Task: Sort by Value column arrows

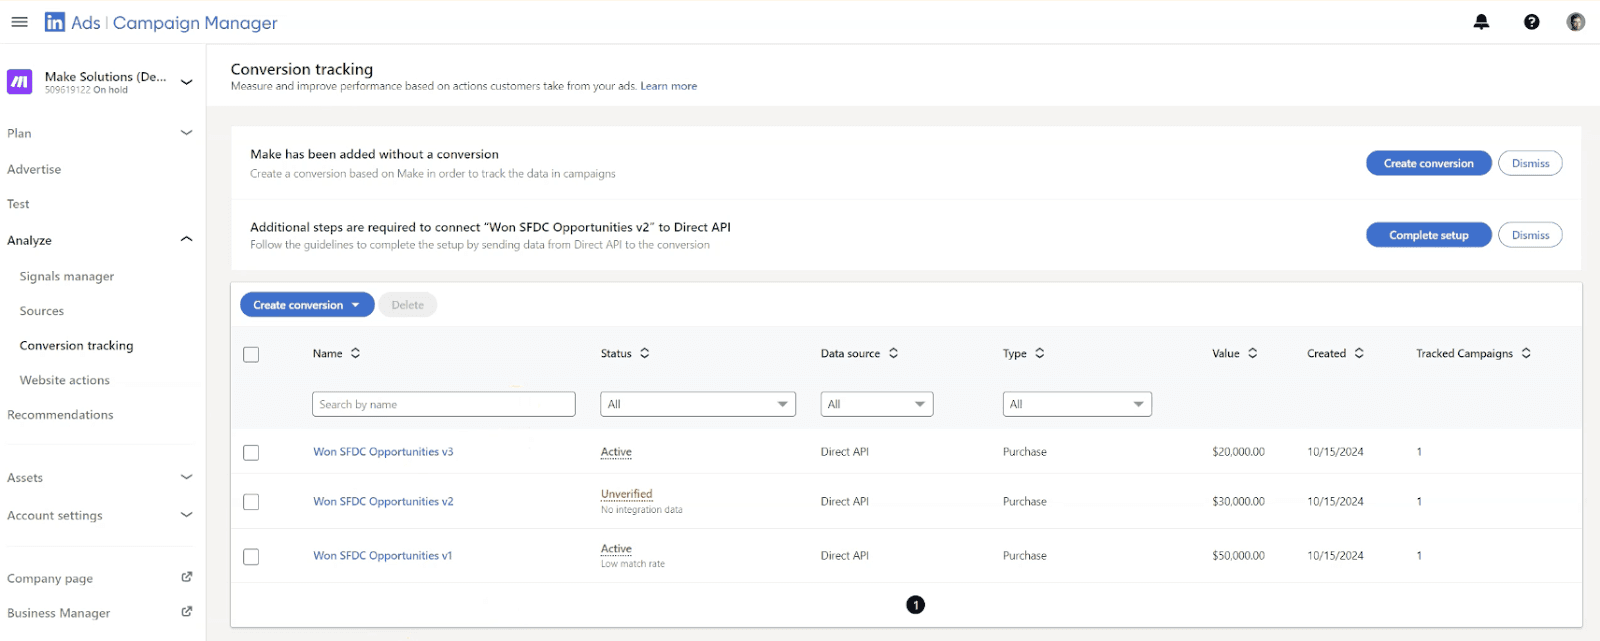Action: [x=1252, y=353]
